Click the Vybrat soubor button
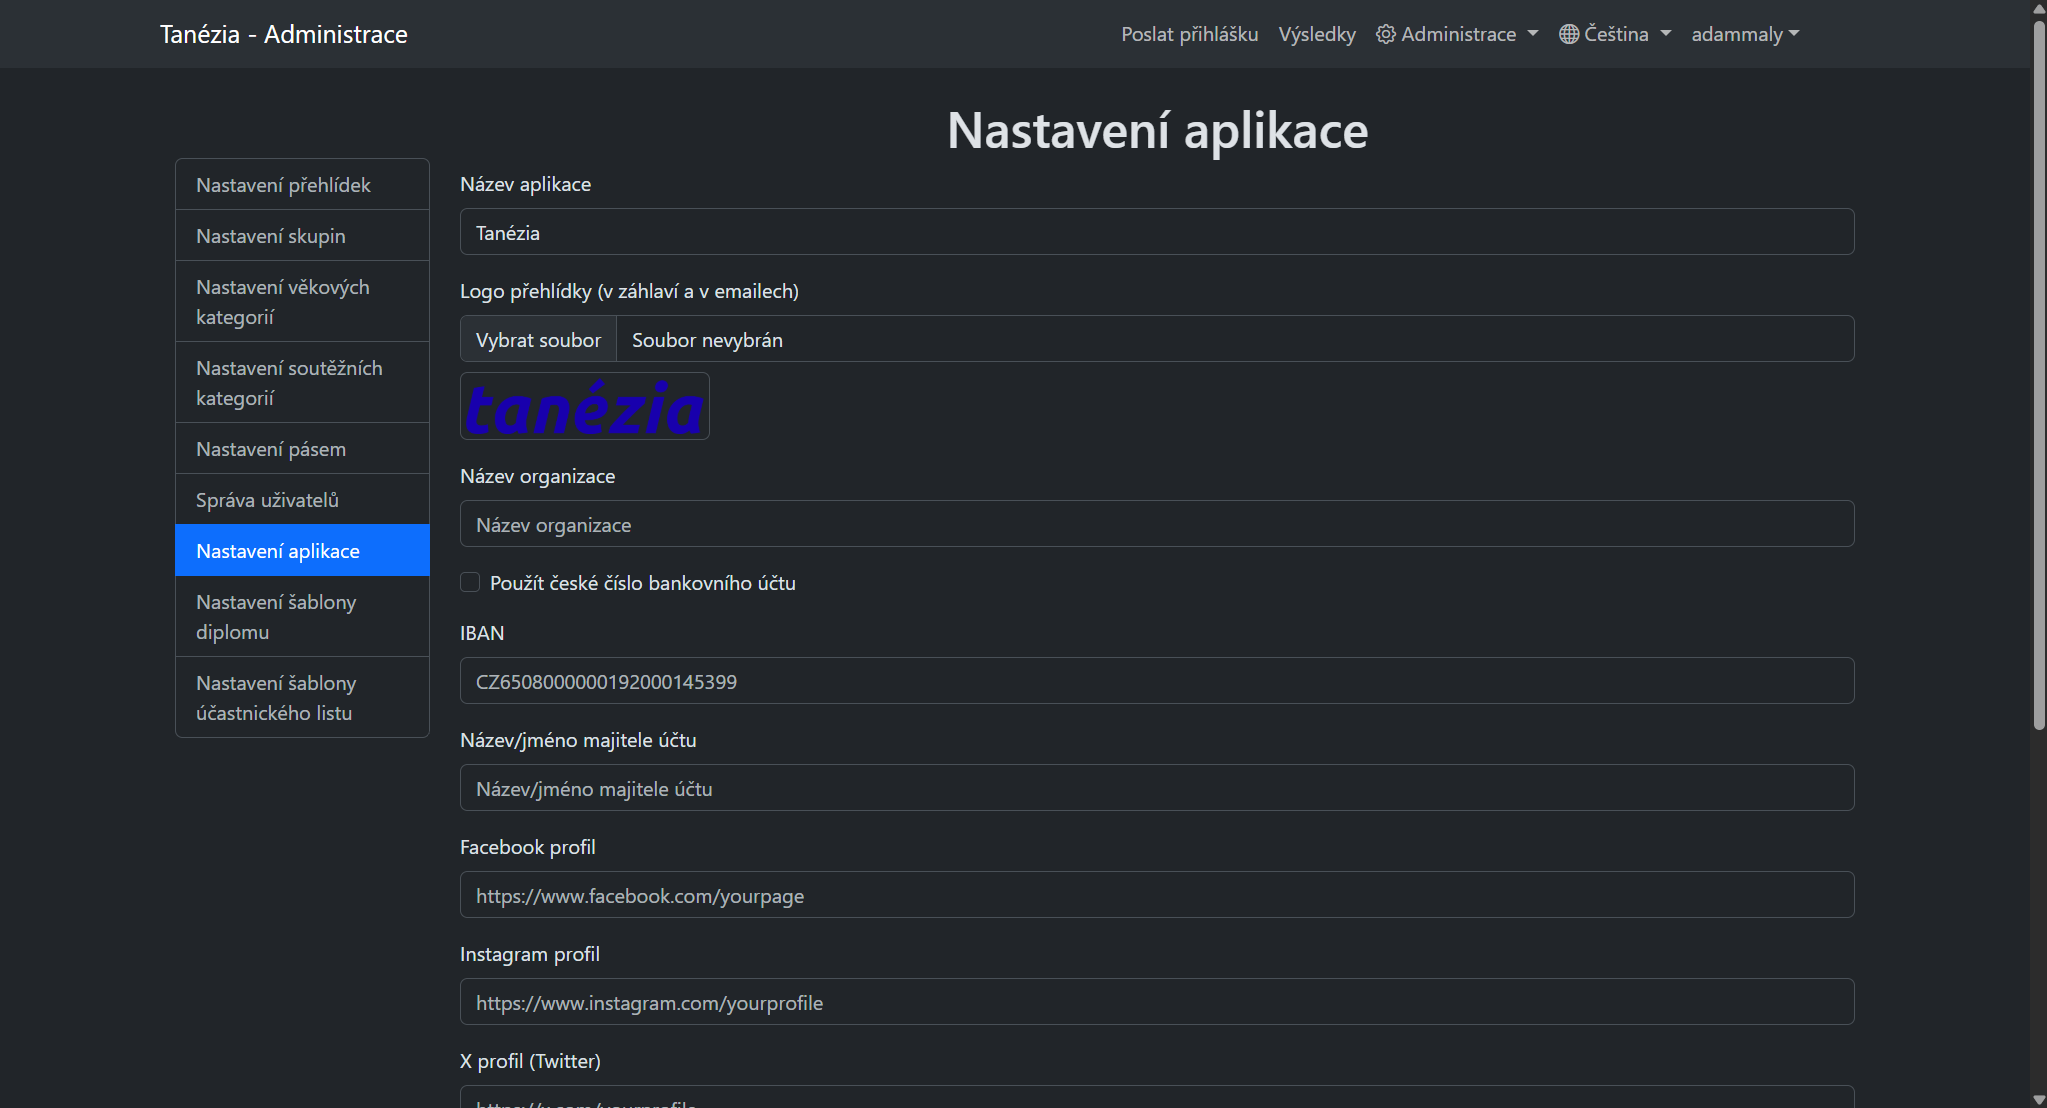This screenshot has width=2047, height=1108. click(538, 340)
